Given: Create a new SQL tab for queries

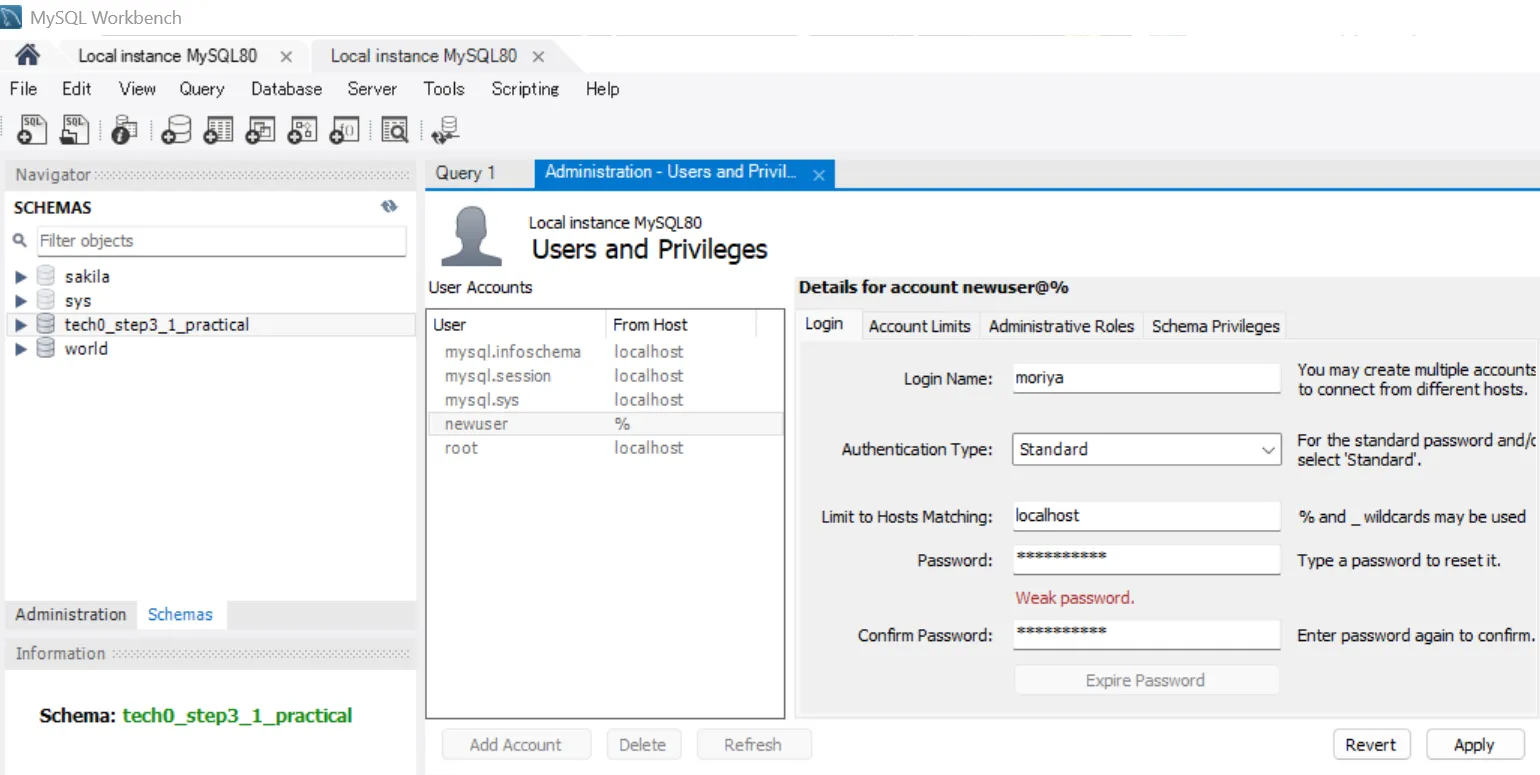Looking at the screenshot, I should tap(34, 129).
